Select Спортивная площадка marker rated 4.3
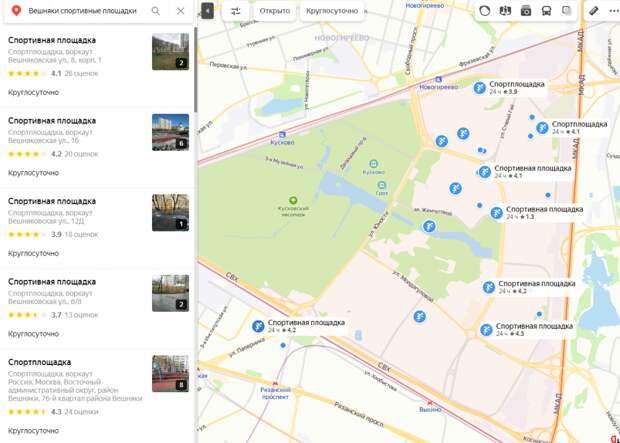Image resolution: width=620 pixels, height=443 pixels. click(x=486, y=330)
